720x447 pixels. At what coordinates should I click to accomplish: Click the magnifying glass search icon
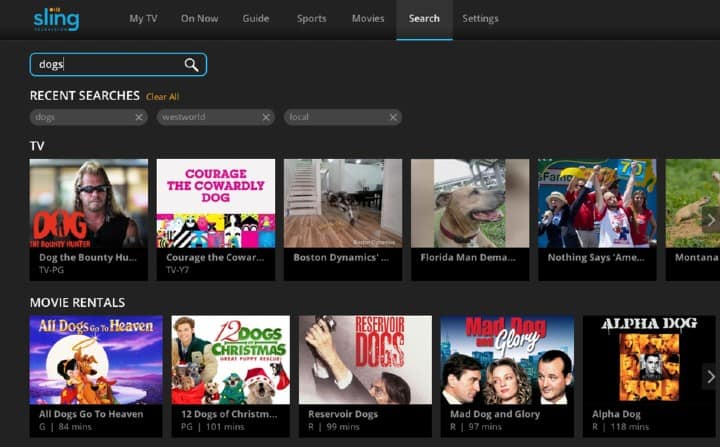[x=191, y=65]
